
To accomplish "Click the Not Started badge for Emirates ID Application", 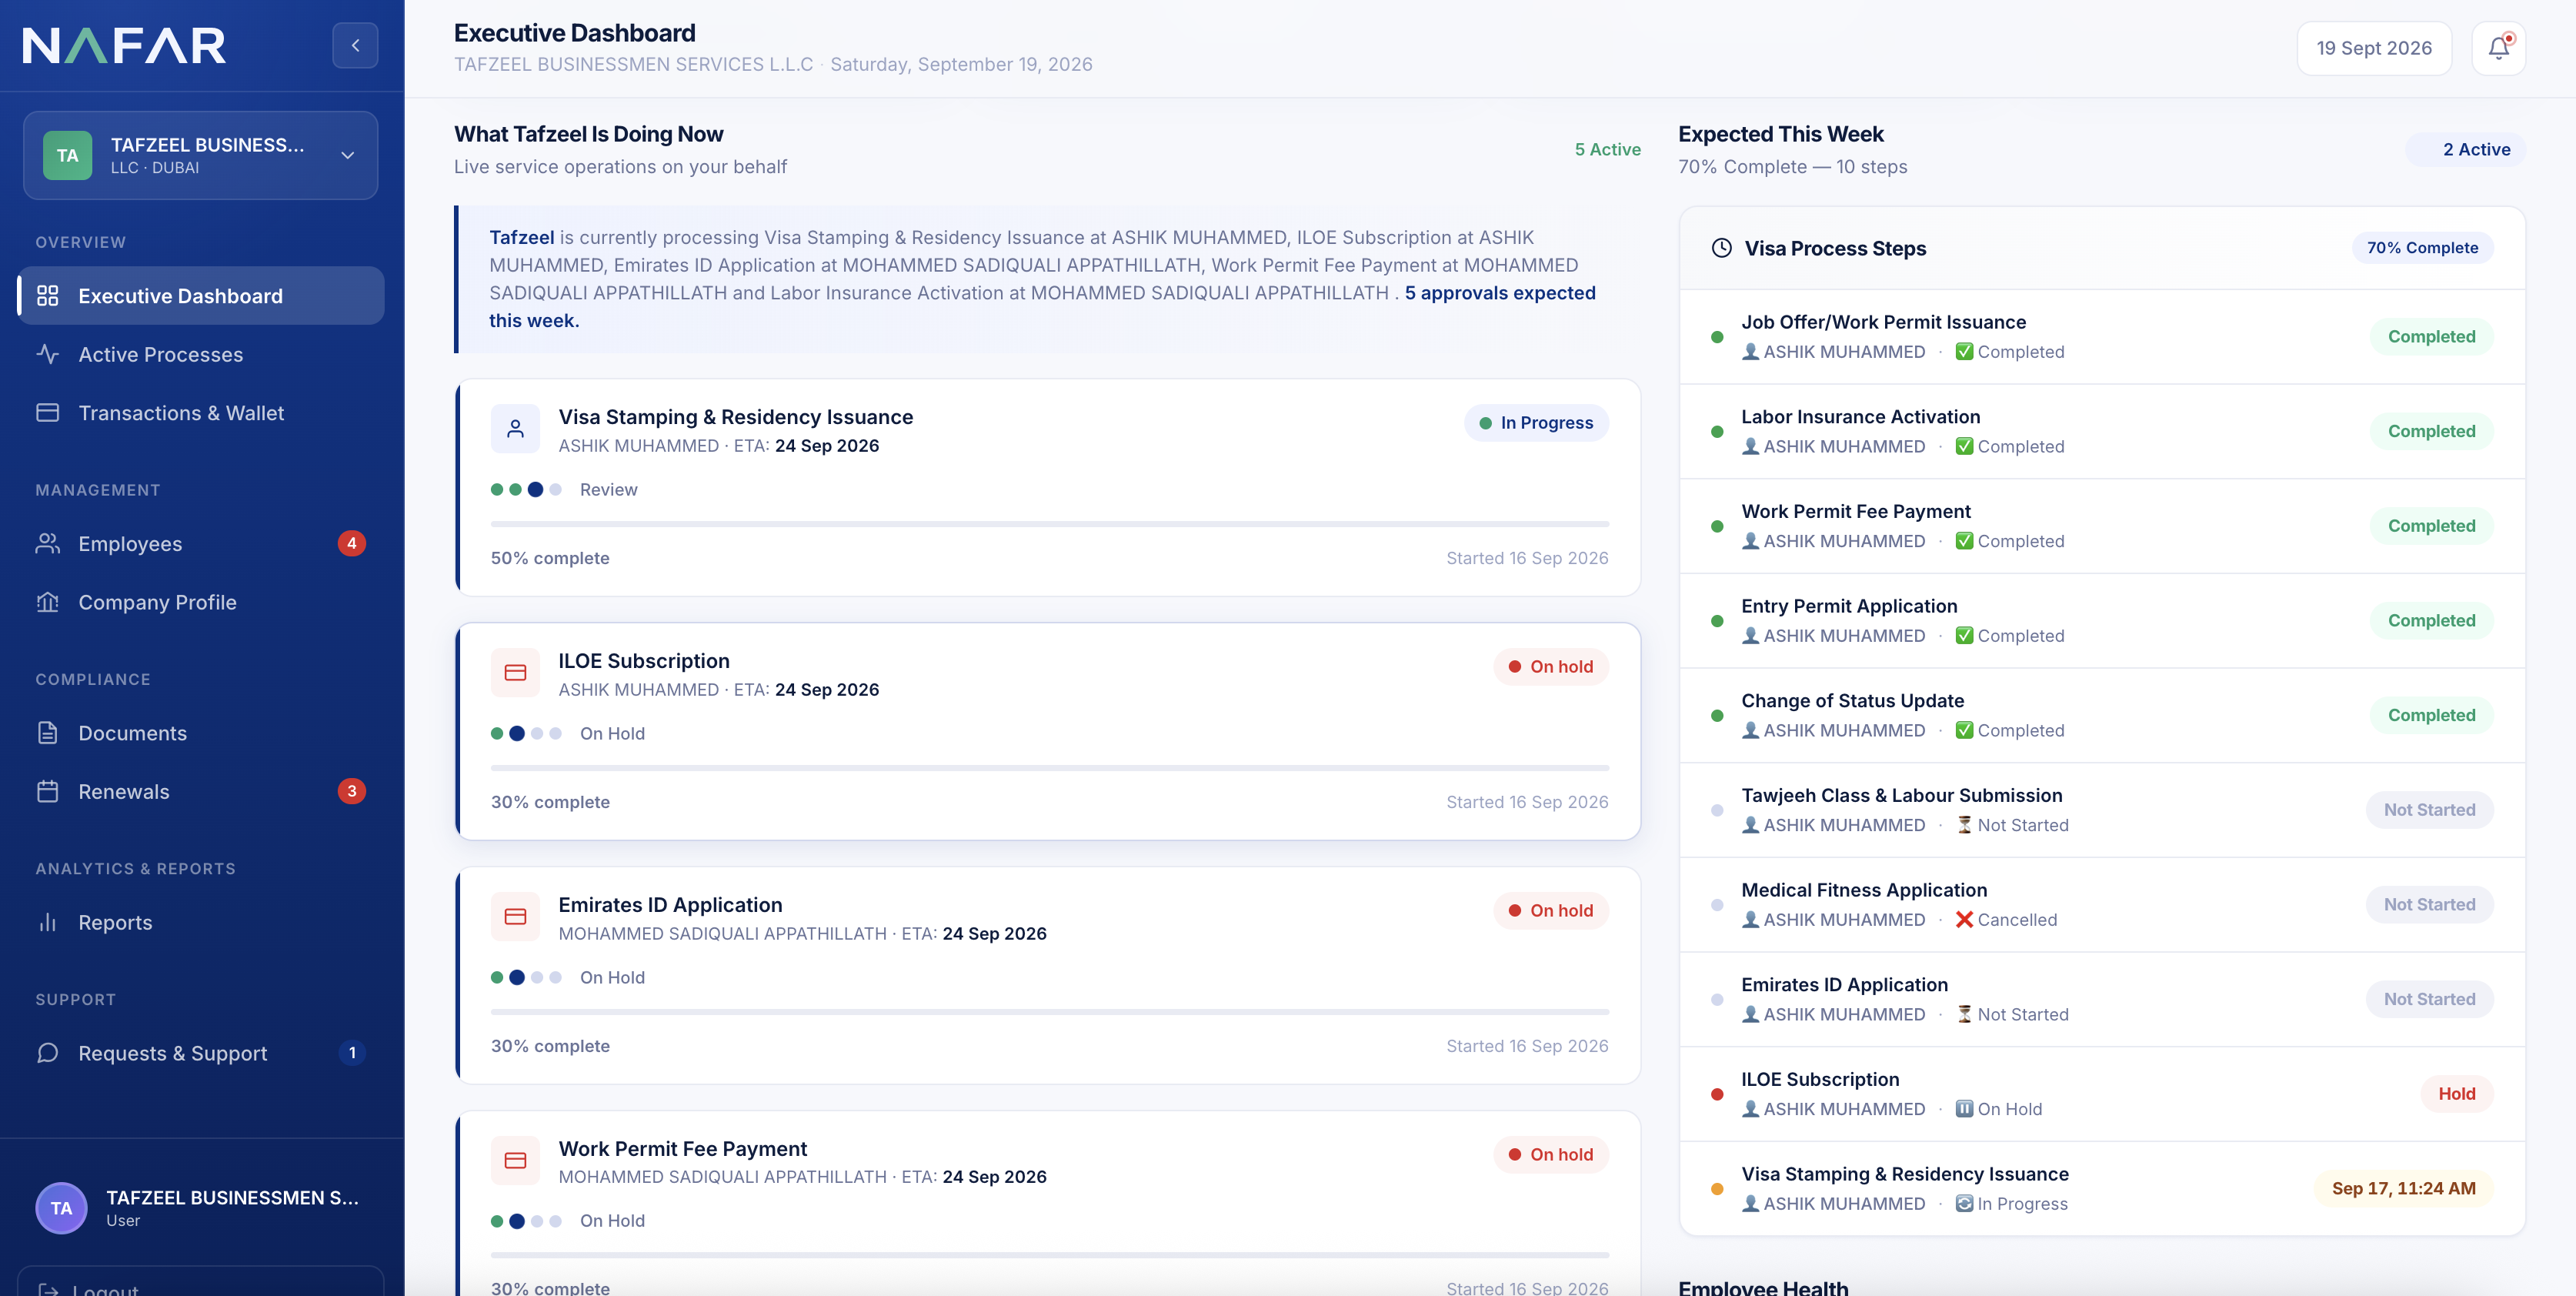I will click(x=2429, y=999).
